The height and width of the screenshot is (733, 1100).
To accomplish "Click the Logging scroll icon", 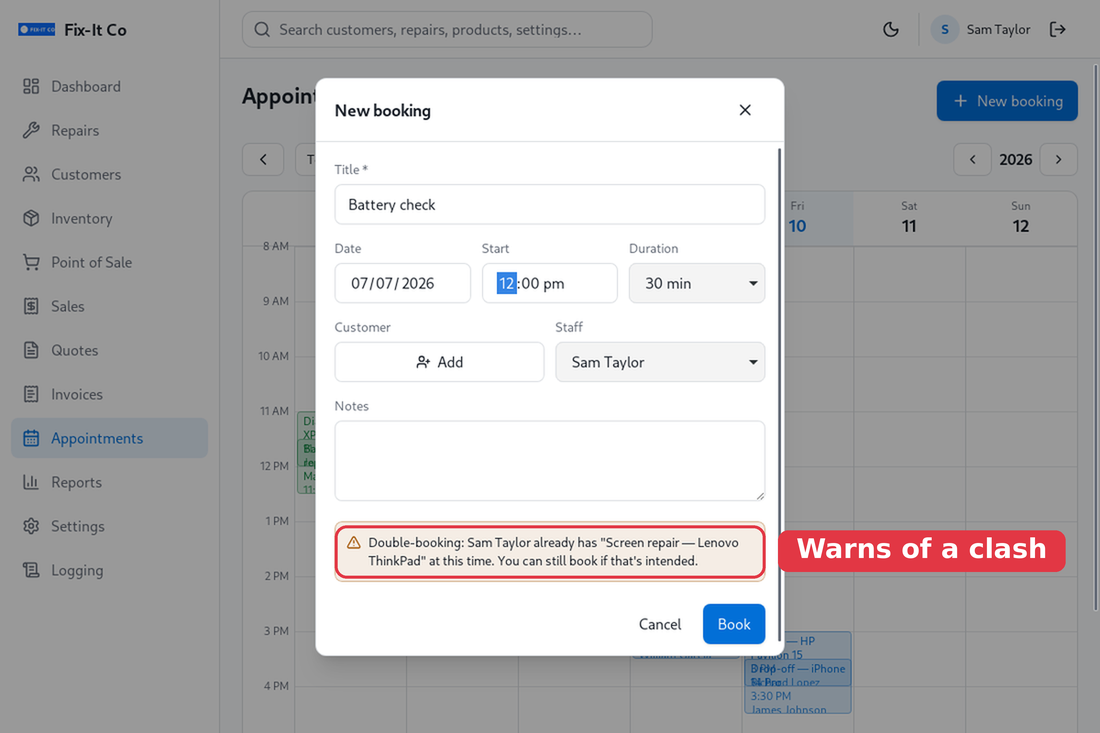I will tap(31, 570).
